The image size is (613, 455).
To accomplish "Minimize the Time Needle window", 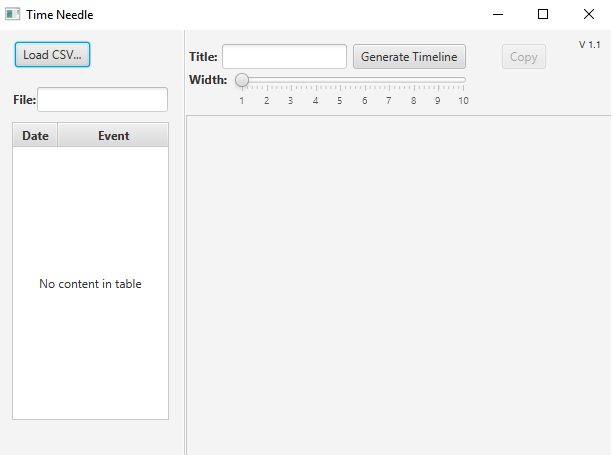I will 497,14.
